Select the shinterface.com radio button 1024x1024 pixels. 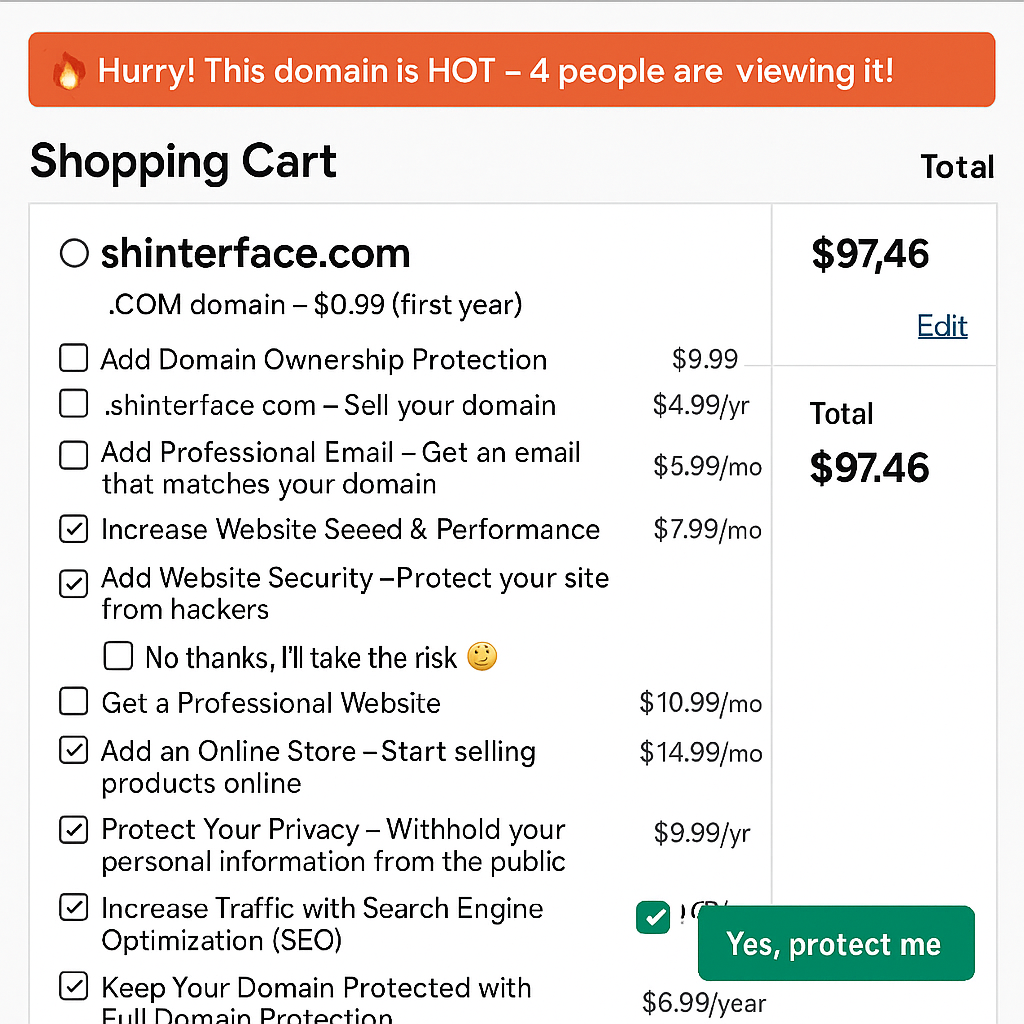(x=74, y=253)
